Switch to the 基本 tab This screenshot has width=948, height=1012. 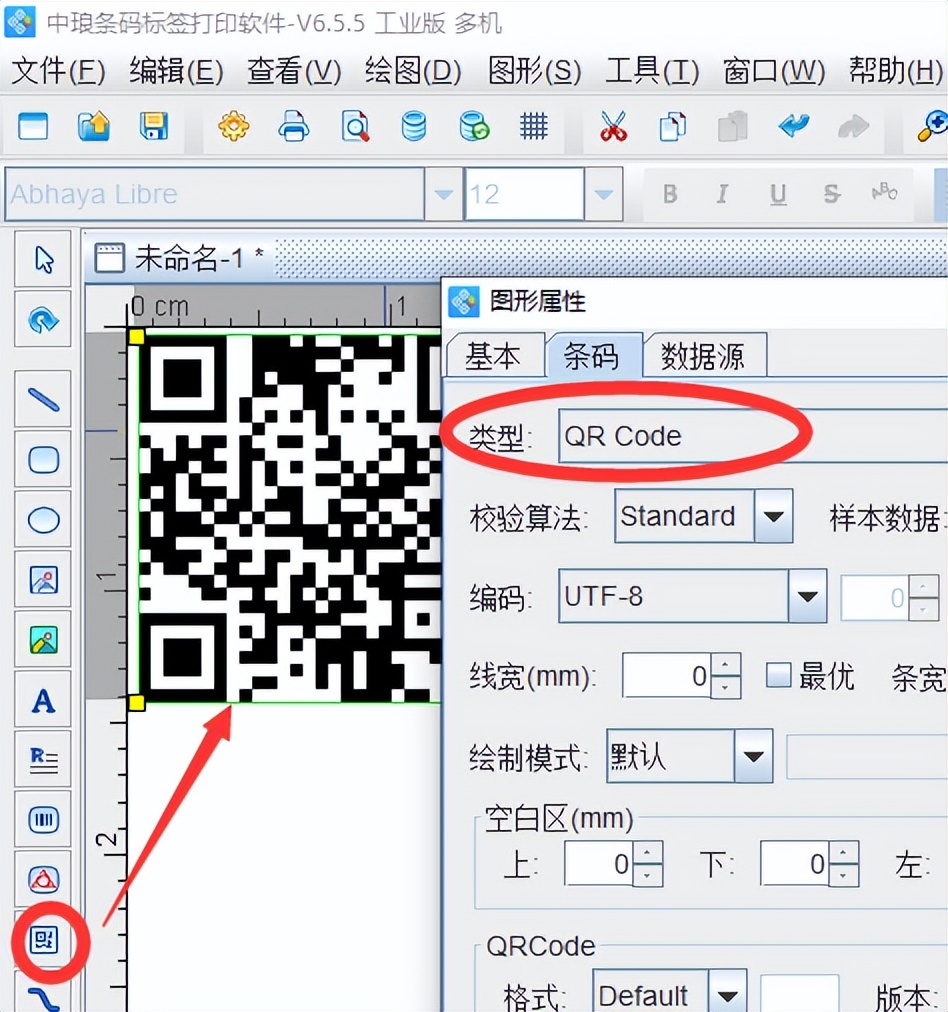pos(494,356)
